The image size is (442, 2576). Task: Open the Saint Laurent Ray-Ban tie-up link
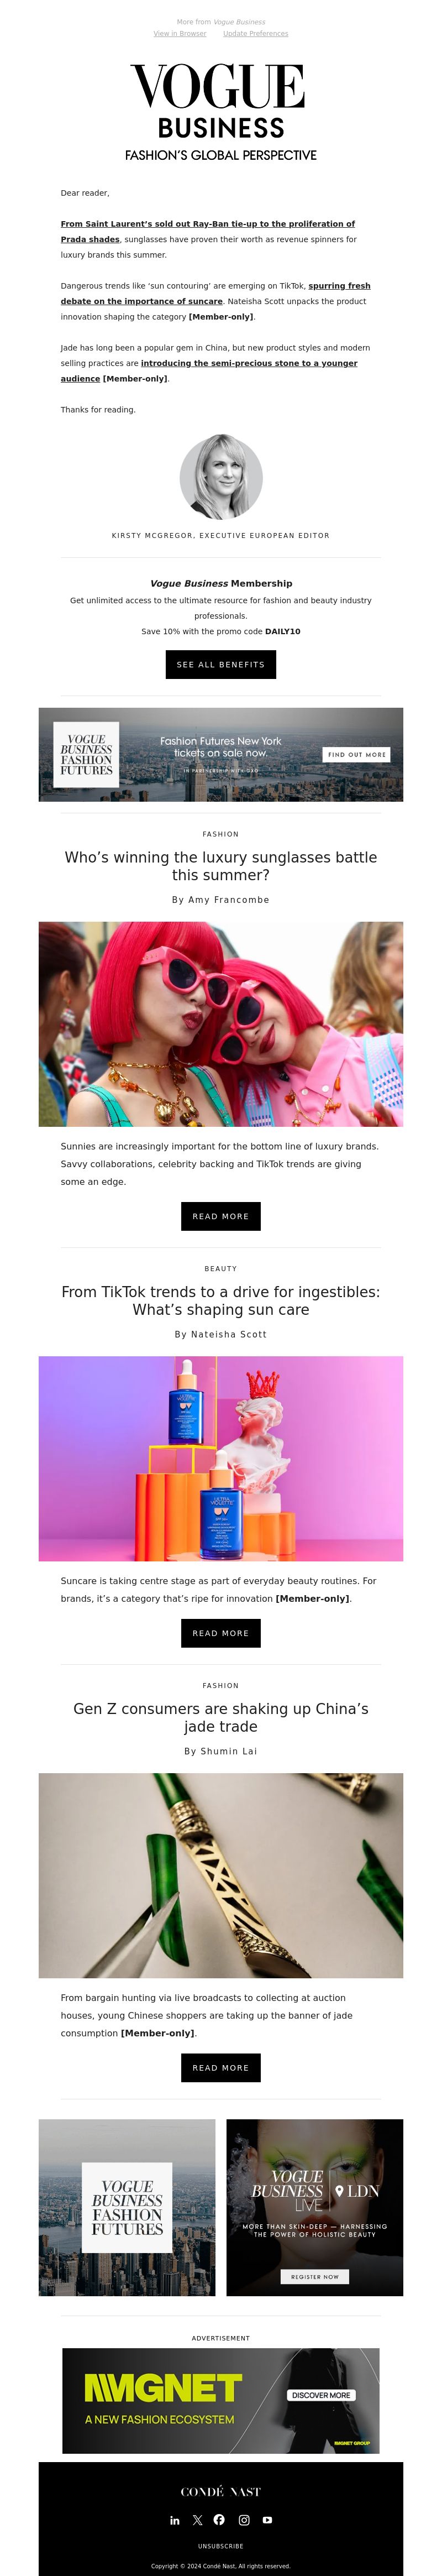point(208,231)
